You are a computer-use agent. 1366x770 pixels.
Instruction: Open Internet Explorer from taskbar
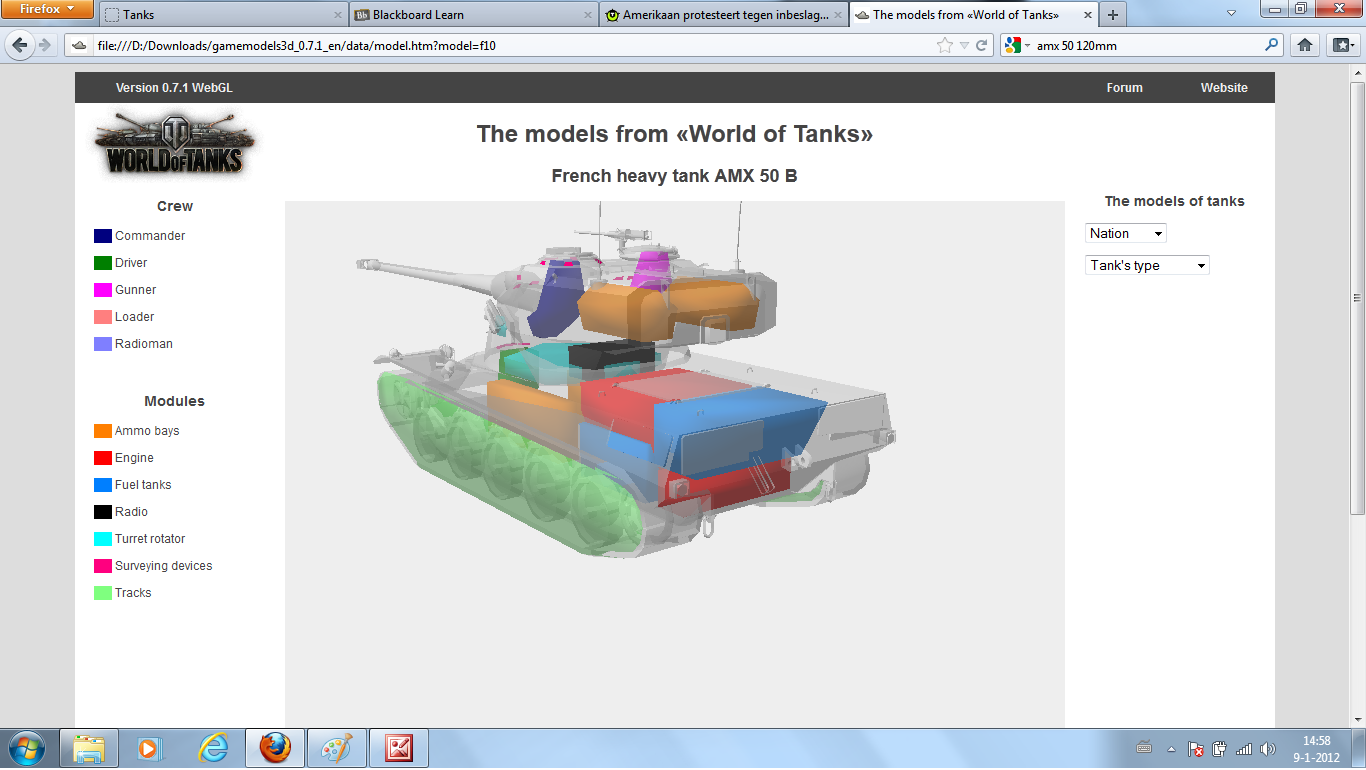coord(213,748)
